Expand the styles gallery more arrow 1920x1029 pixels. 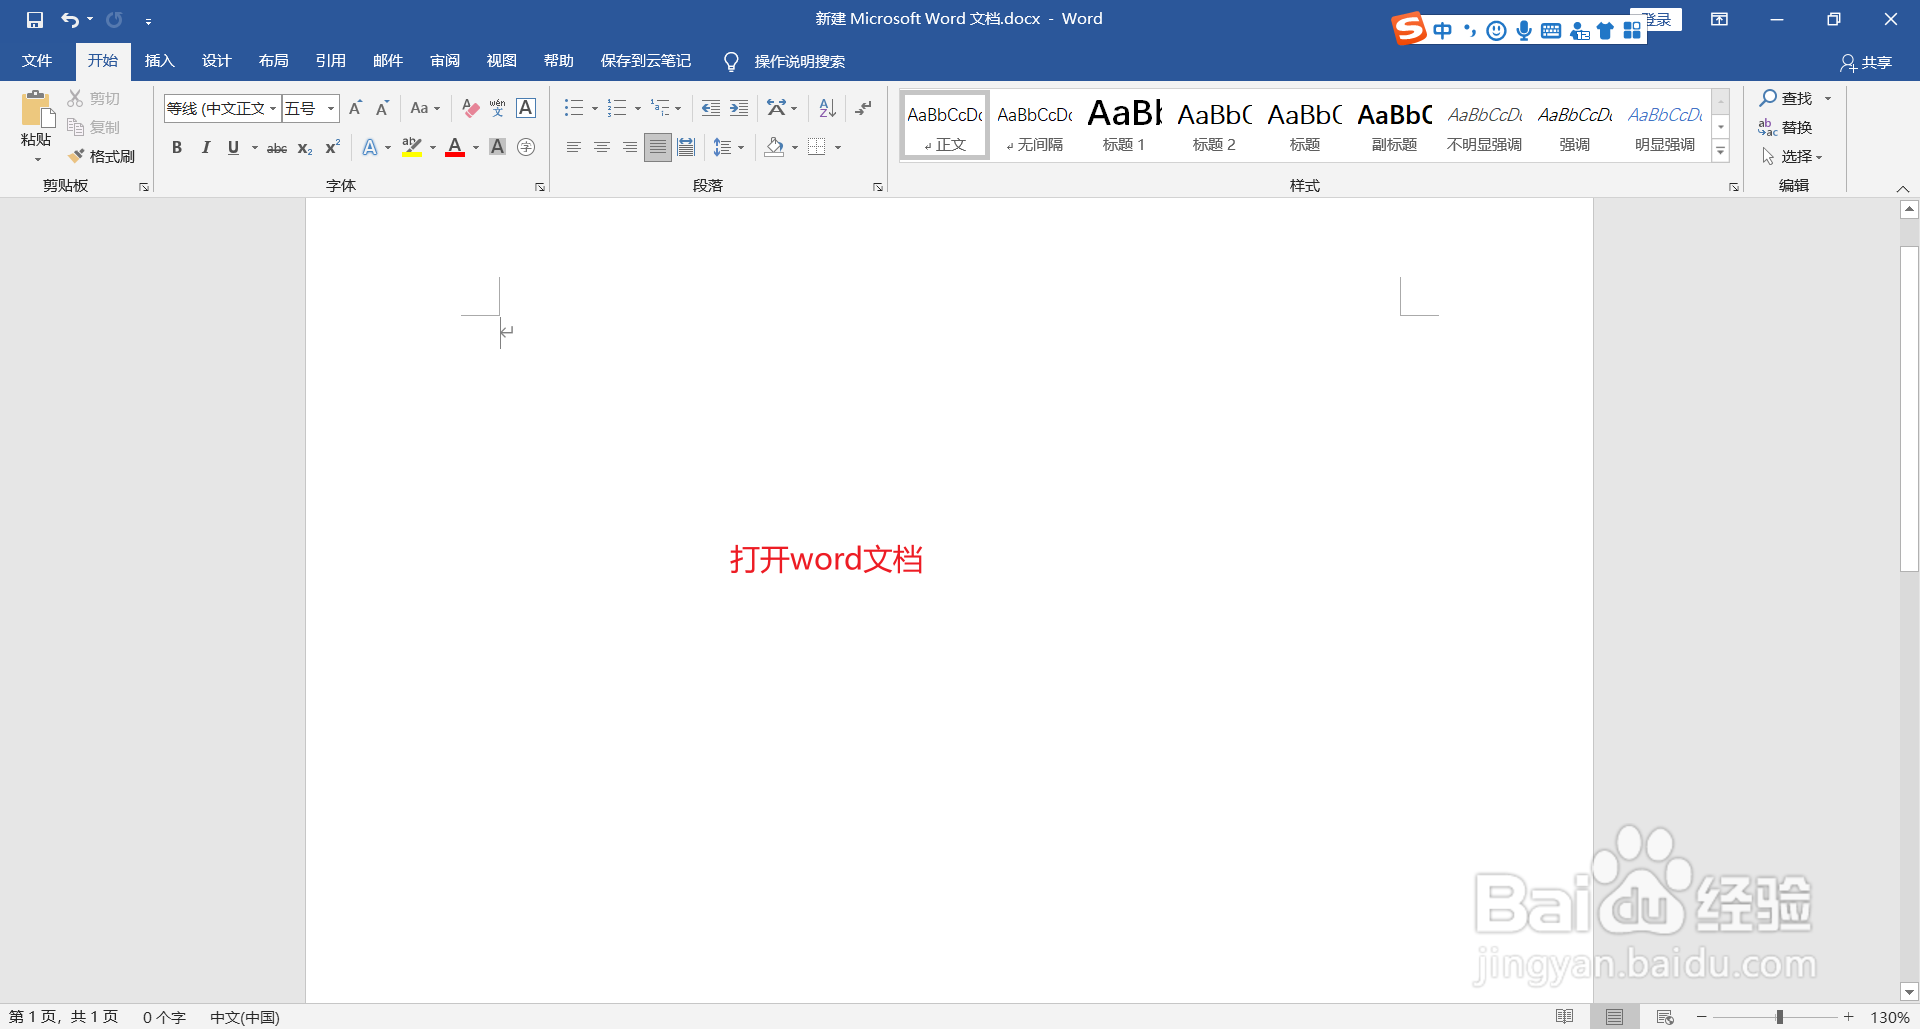pos(1721,151)
